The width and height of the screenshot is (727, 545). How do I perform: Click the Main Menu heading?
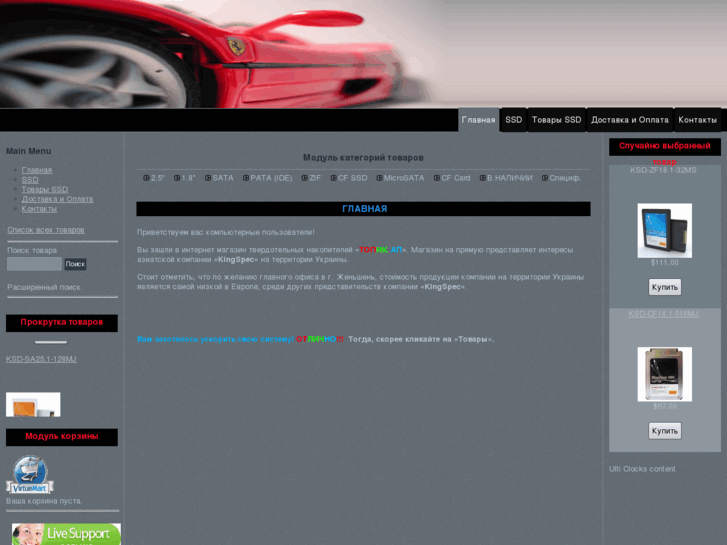click(29, 151)
